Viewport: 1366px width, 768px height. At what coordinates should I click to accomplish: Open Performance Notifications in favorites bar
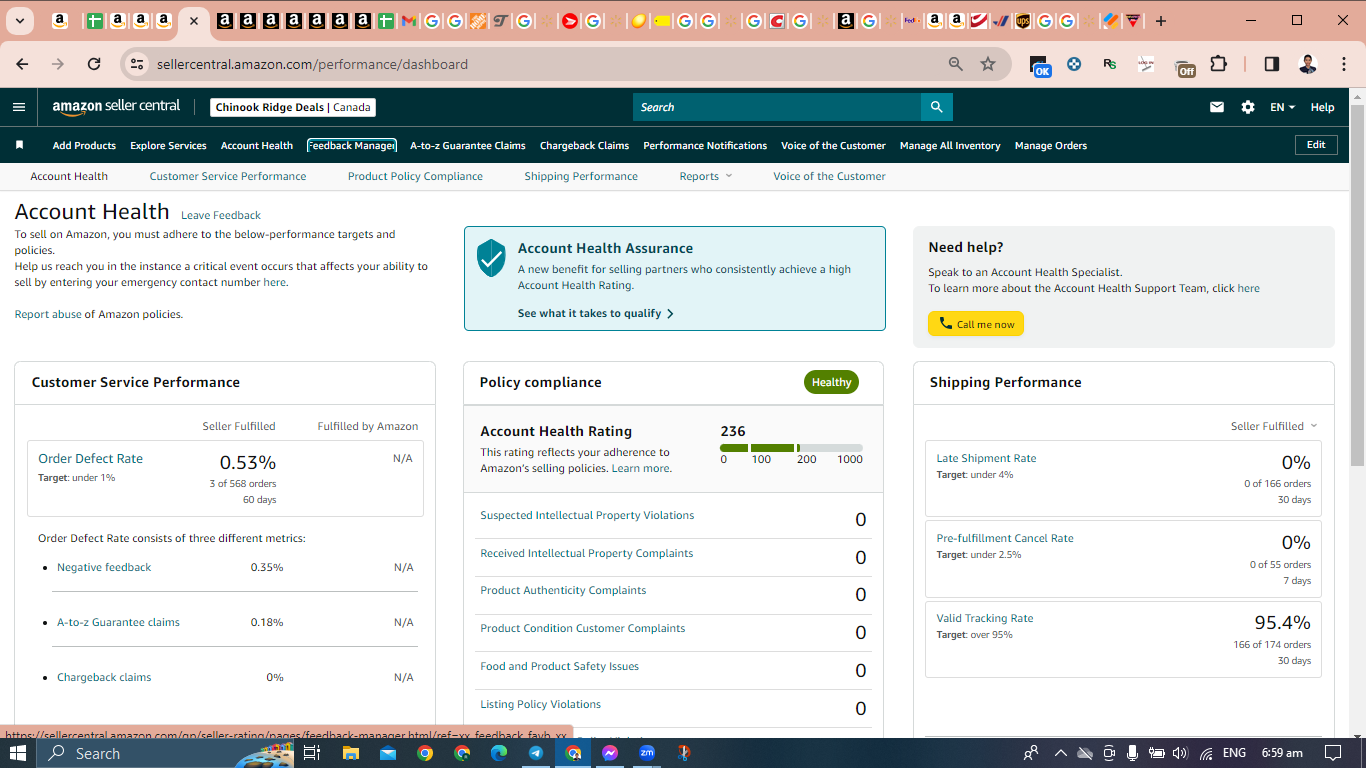(705, 145)
